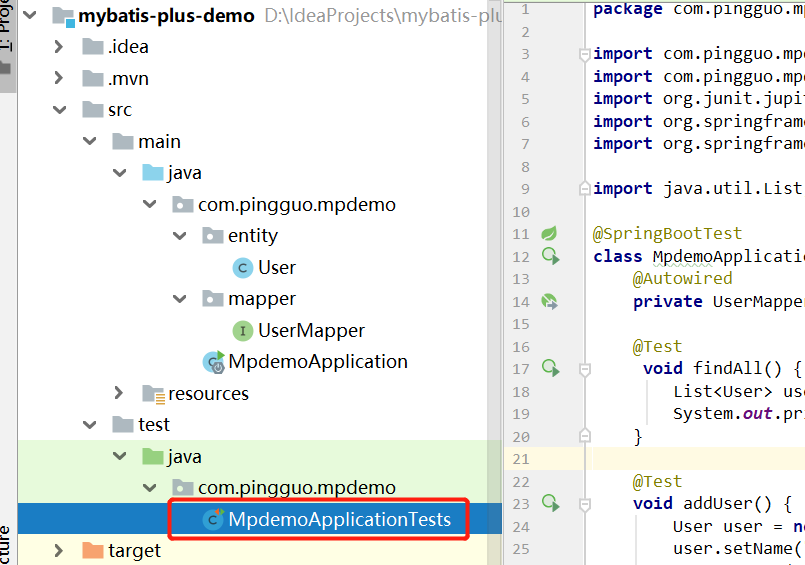Click the findAll method name
The image size is (805, 565).
(x=727, y=368)
